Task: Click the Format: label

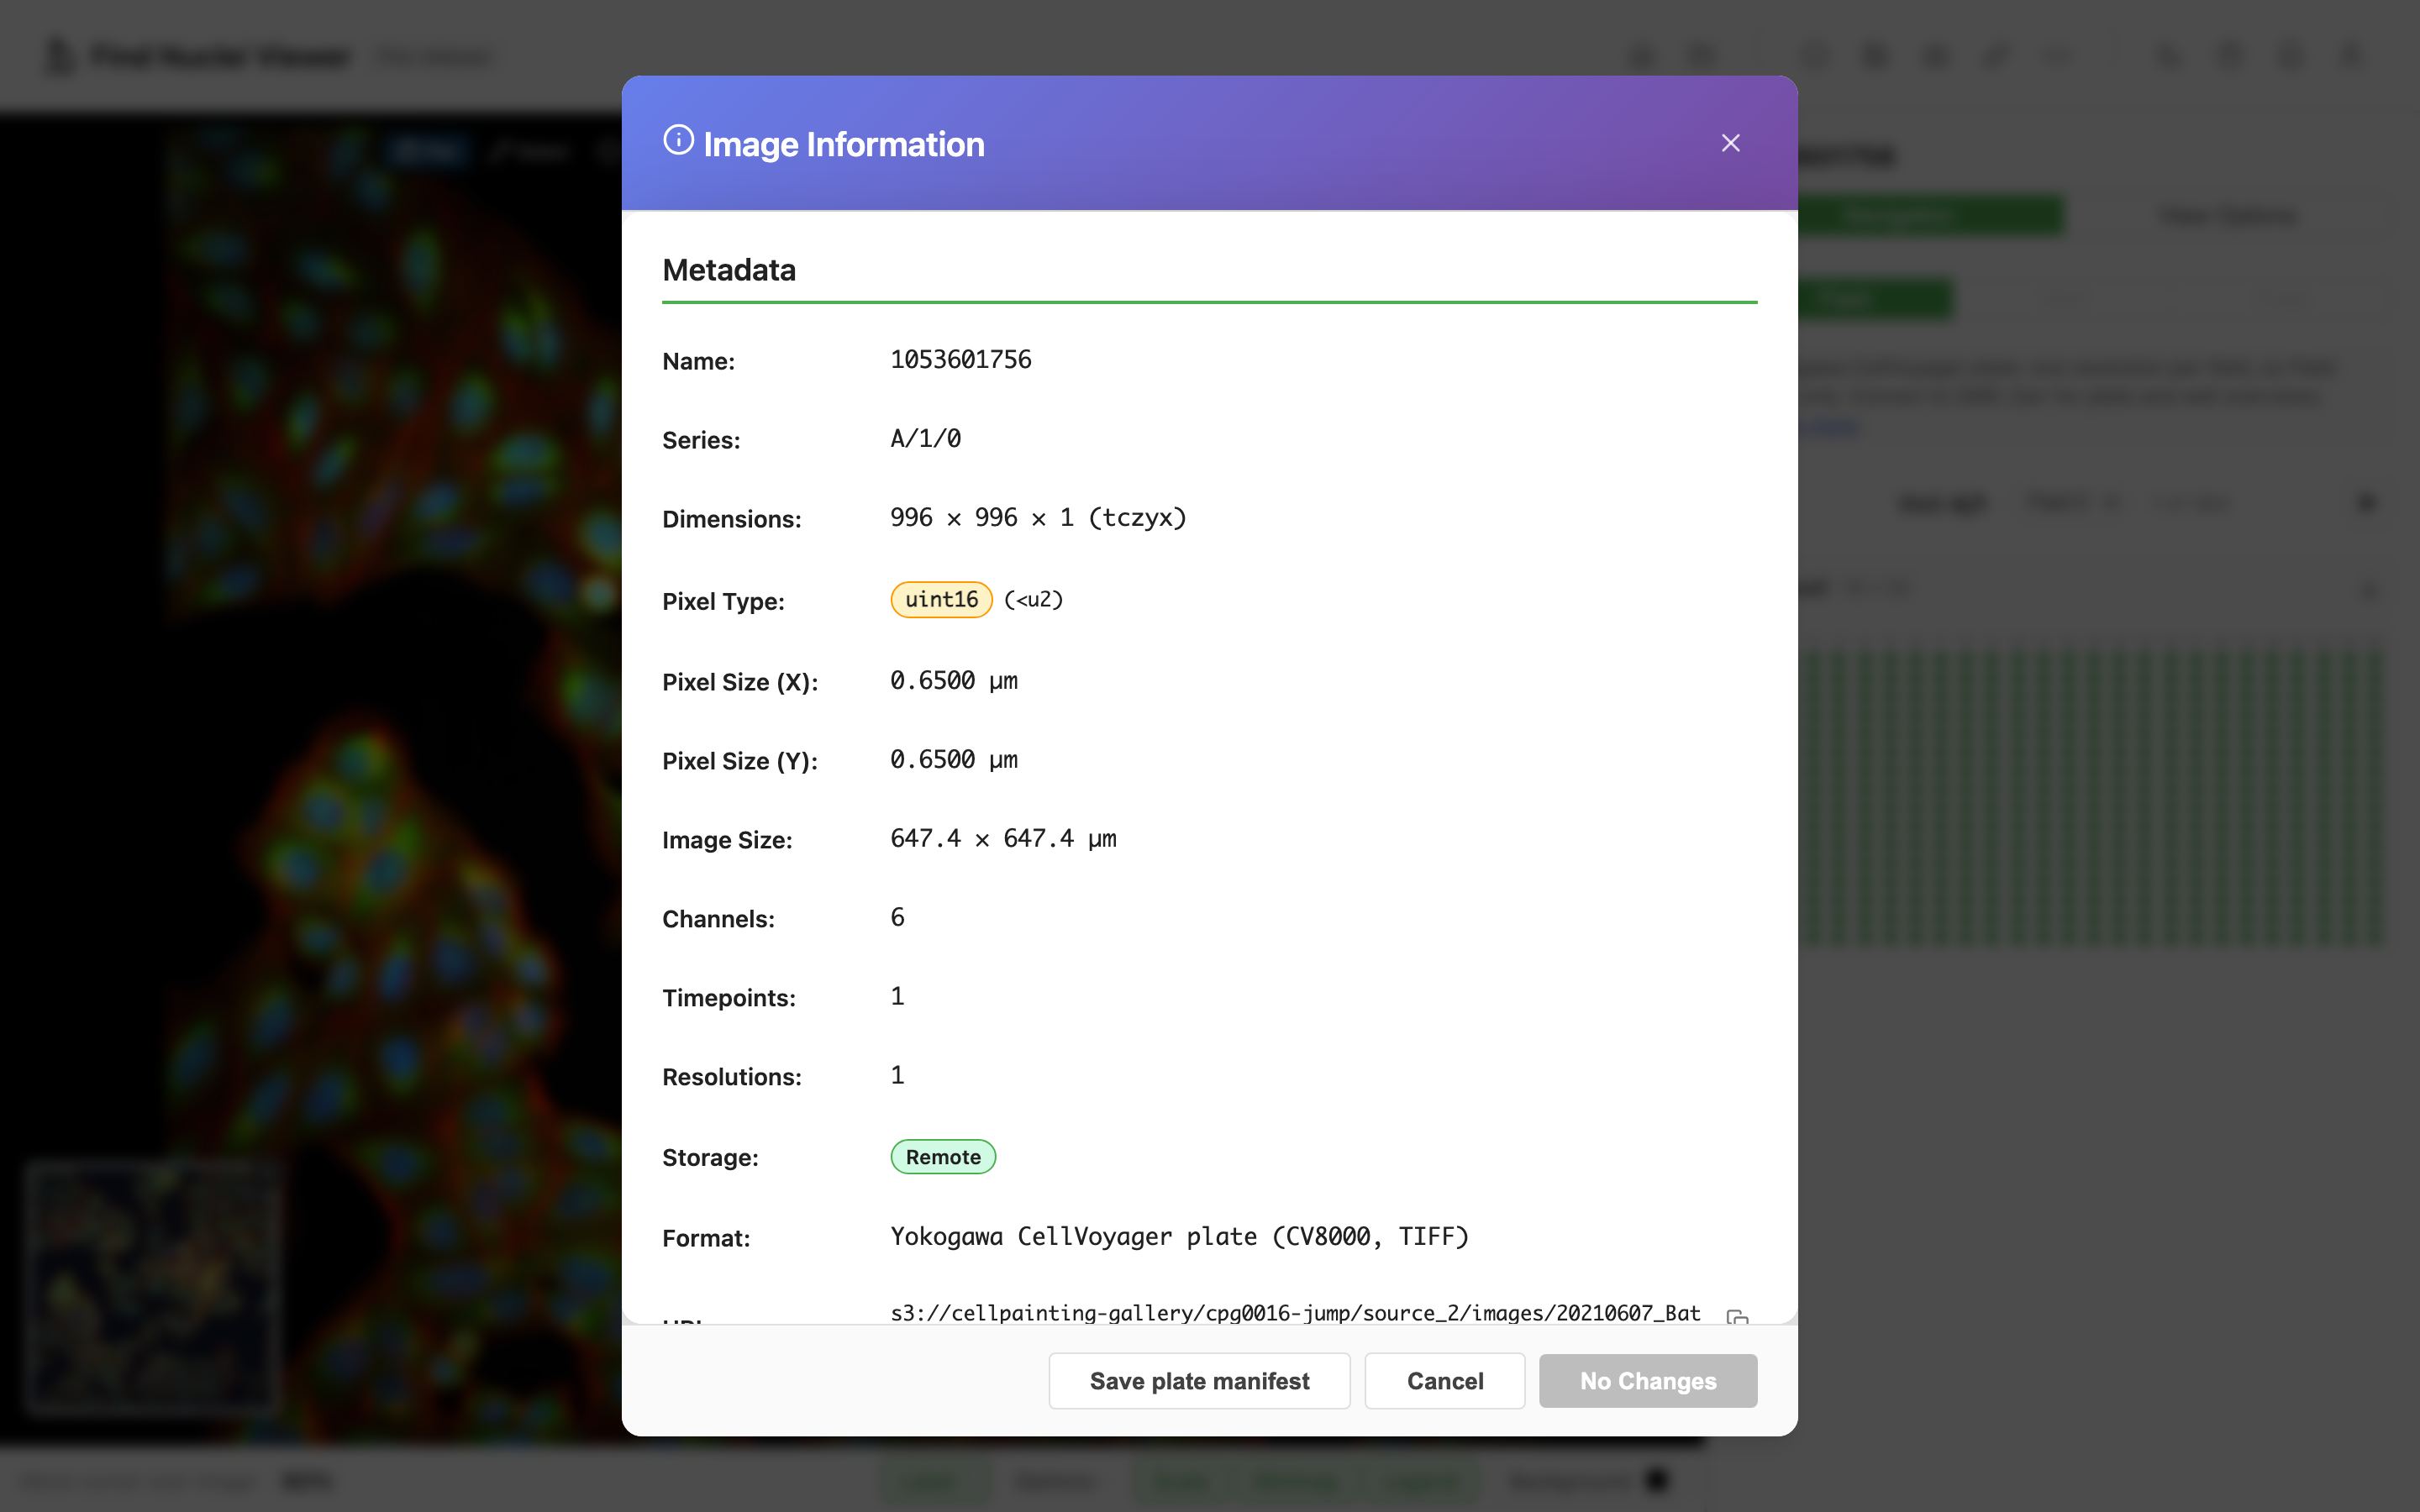Action: (x=706, y=1239)
